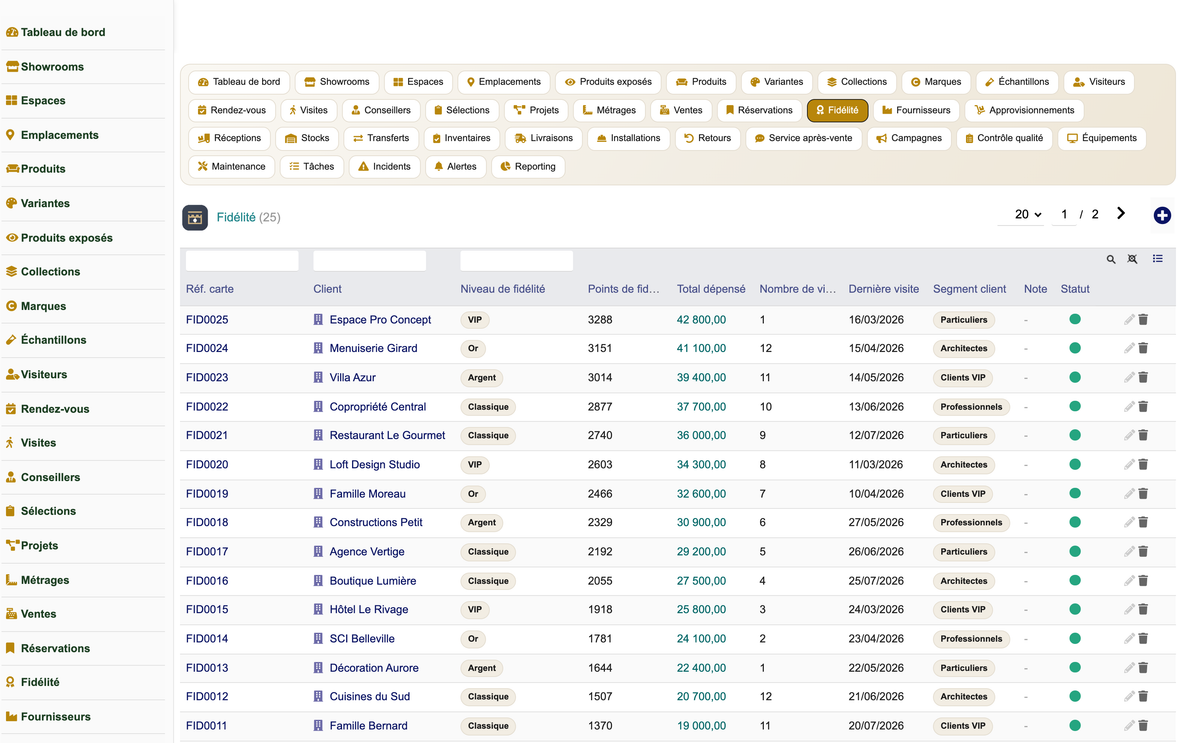
Task: Sort by the Dernière visite column header
Action: coord(884,289)
